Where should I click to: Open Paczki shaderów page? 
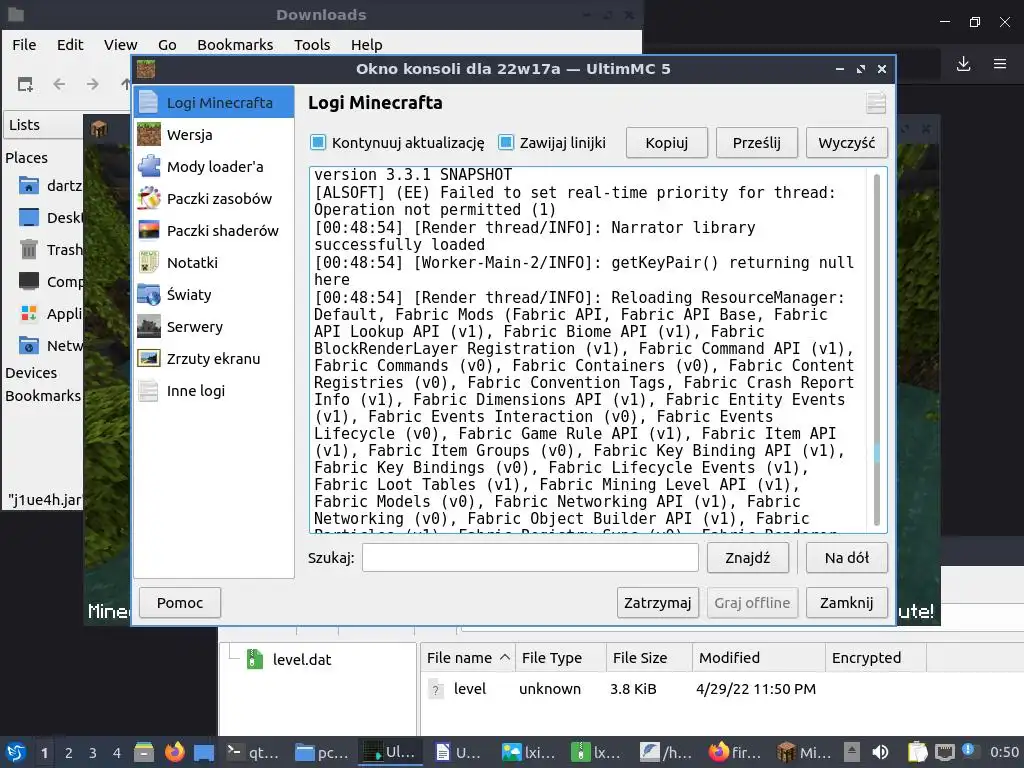point(214,231)
